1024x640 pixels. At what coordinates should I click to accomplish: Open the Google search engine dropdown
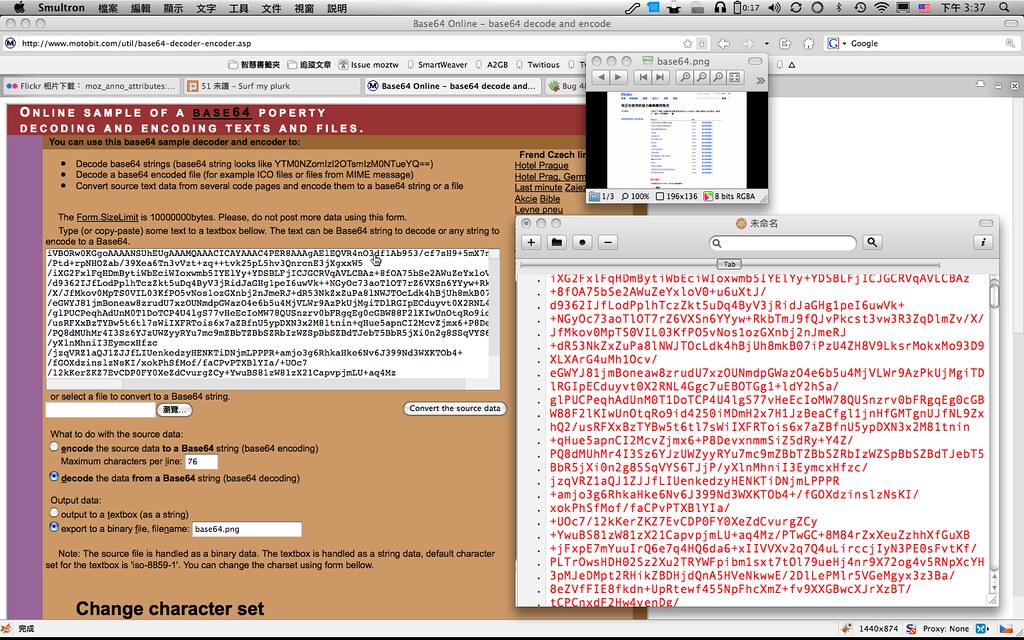point(834,43)
